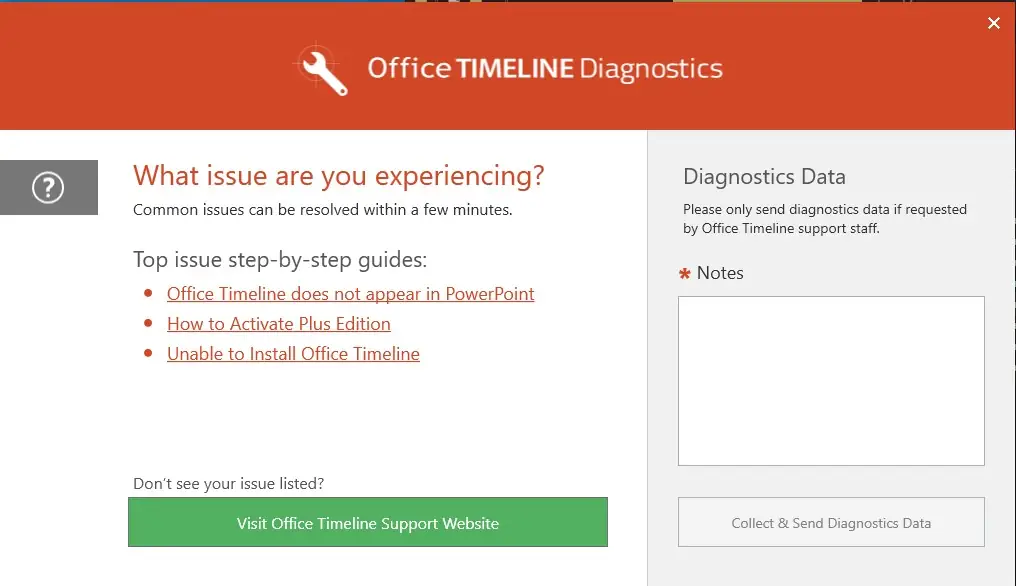The image size is (1016, 586).
Task: Click the 'Top issue step-by-step guides:' subheading
Action: pos(280,260)
